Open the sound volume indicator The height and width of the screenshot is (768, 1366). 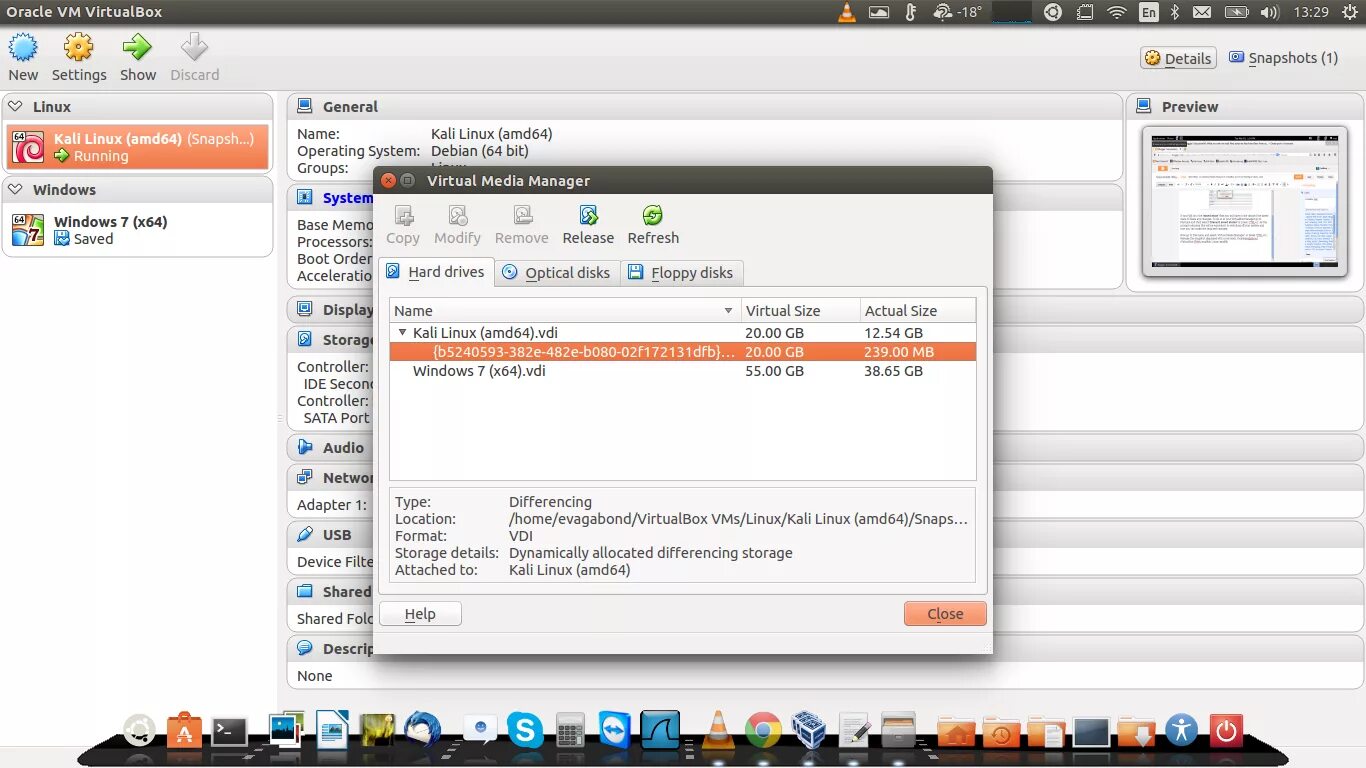point(1269,12)
